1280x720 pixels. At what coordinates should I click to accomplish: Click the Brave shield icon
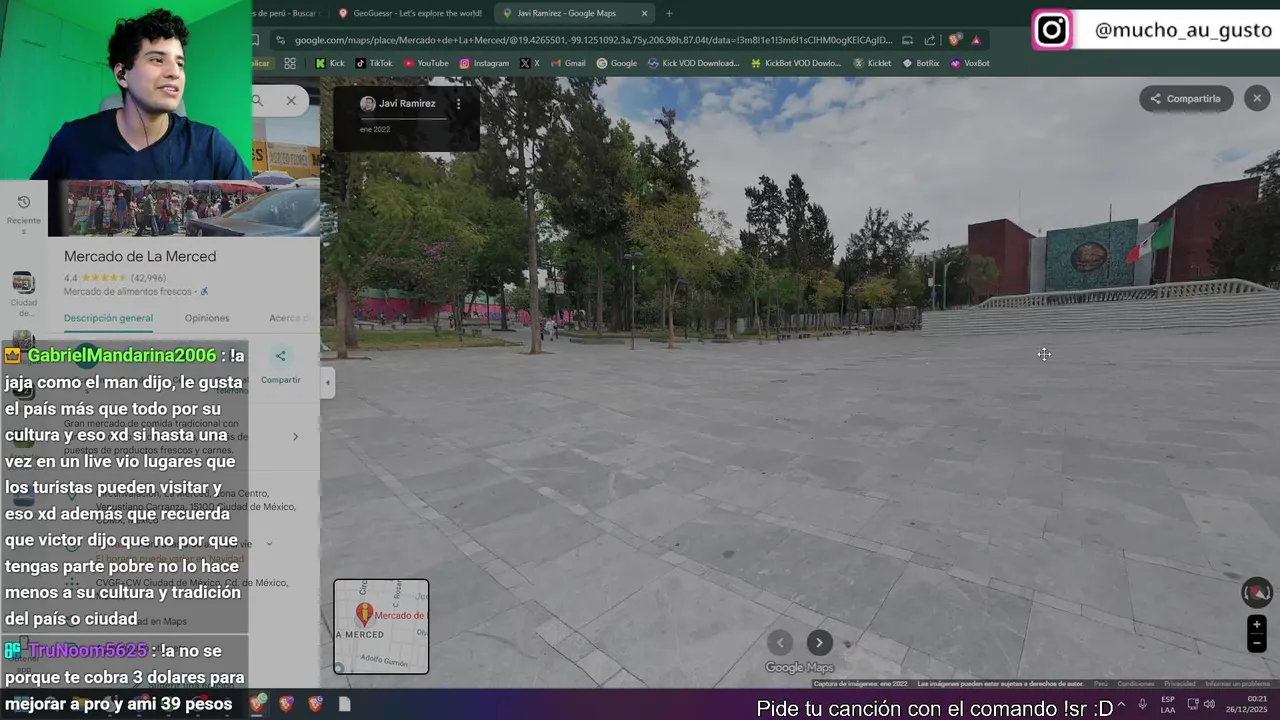[x=954, y=40]
